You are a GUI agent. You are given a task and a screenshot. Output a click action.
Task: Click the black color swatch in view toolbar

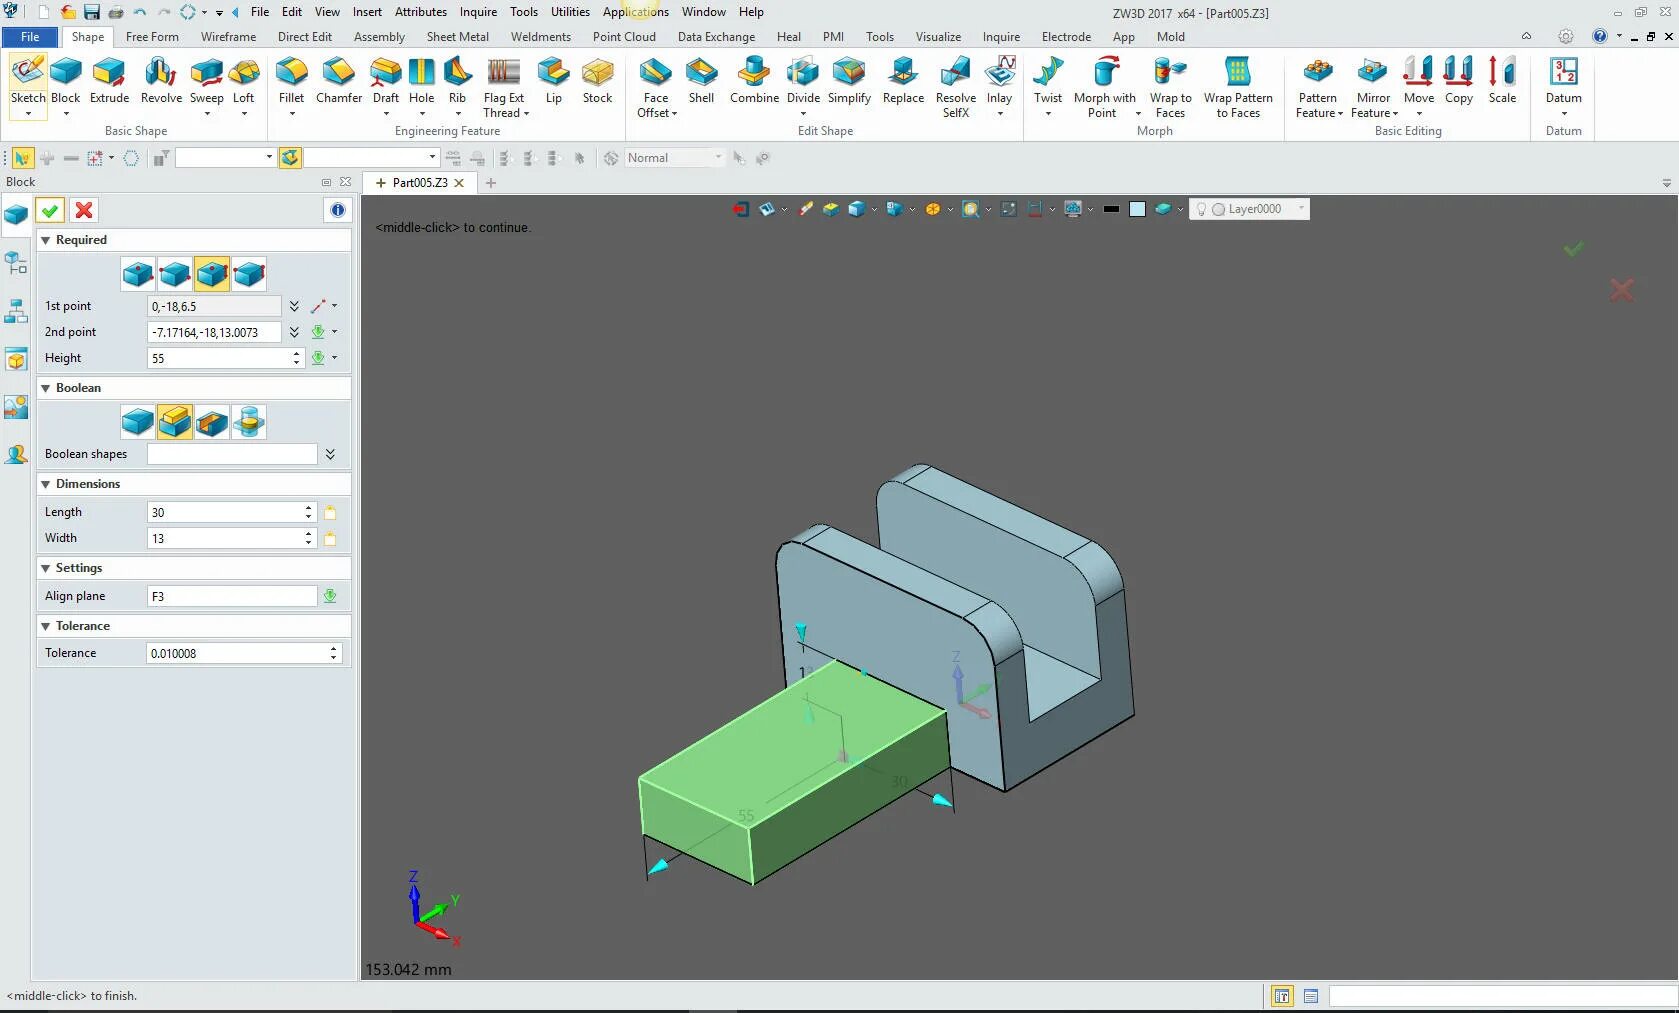[1111, 209]
